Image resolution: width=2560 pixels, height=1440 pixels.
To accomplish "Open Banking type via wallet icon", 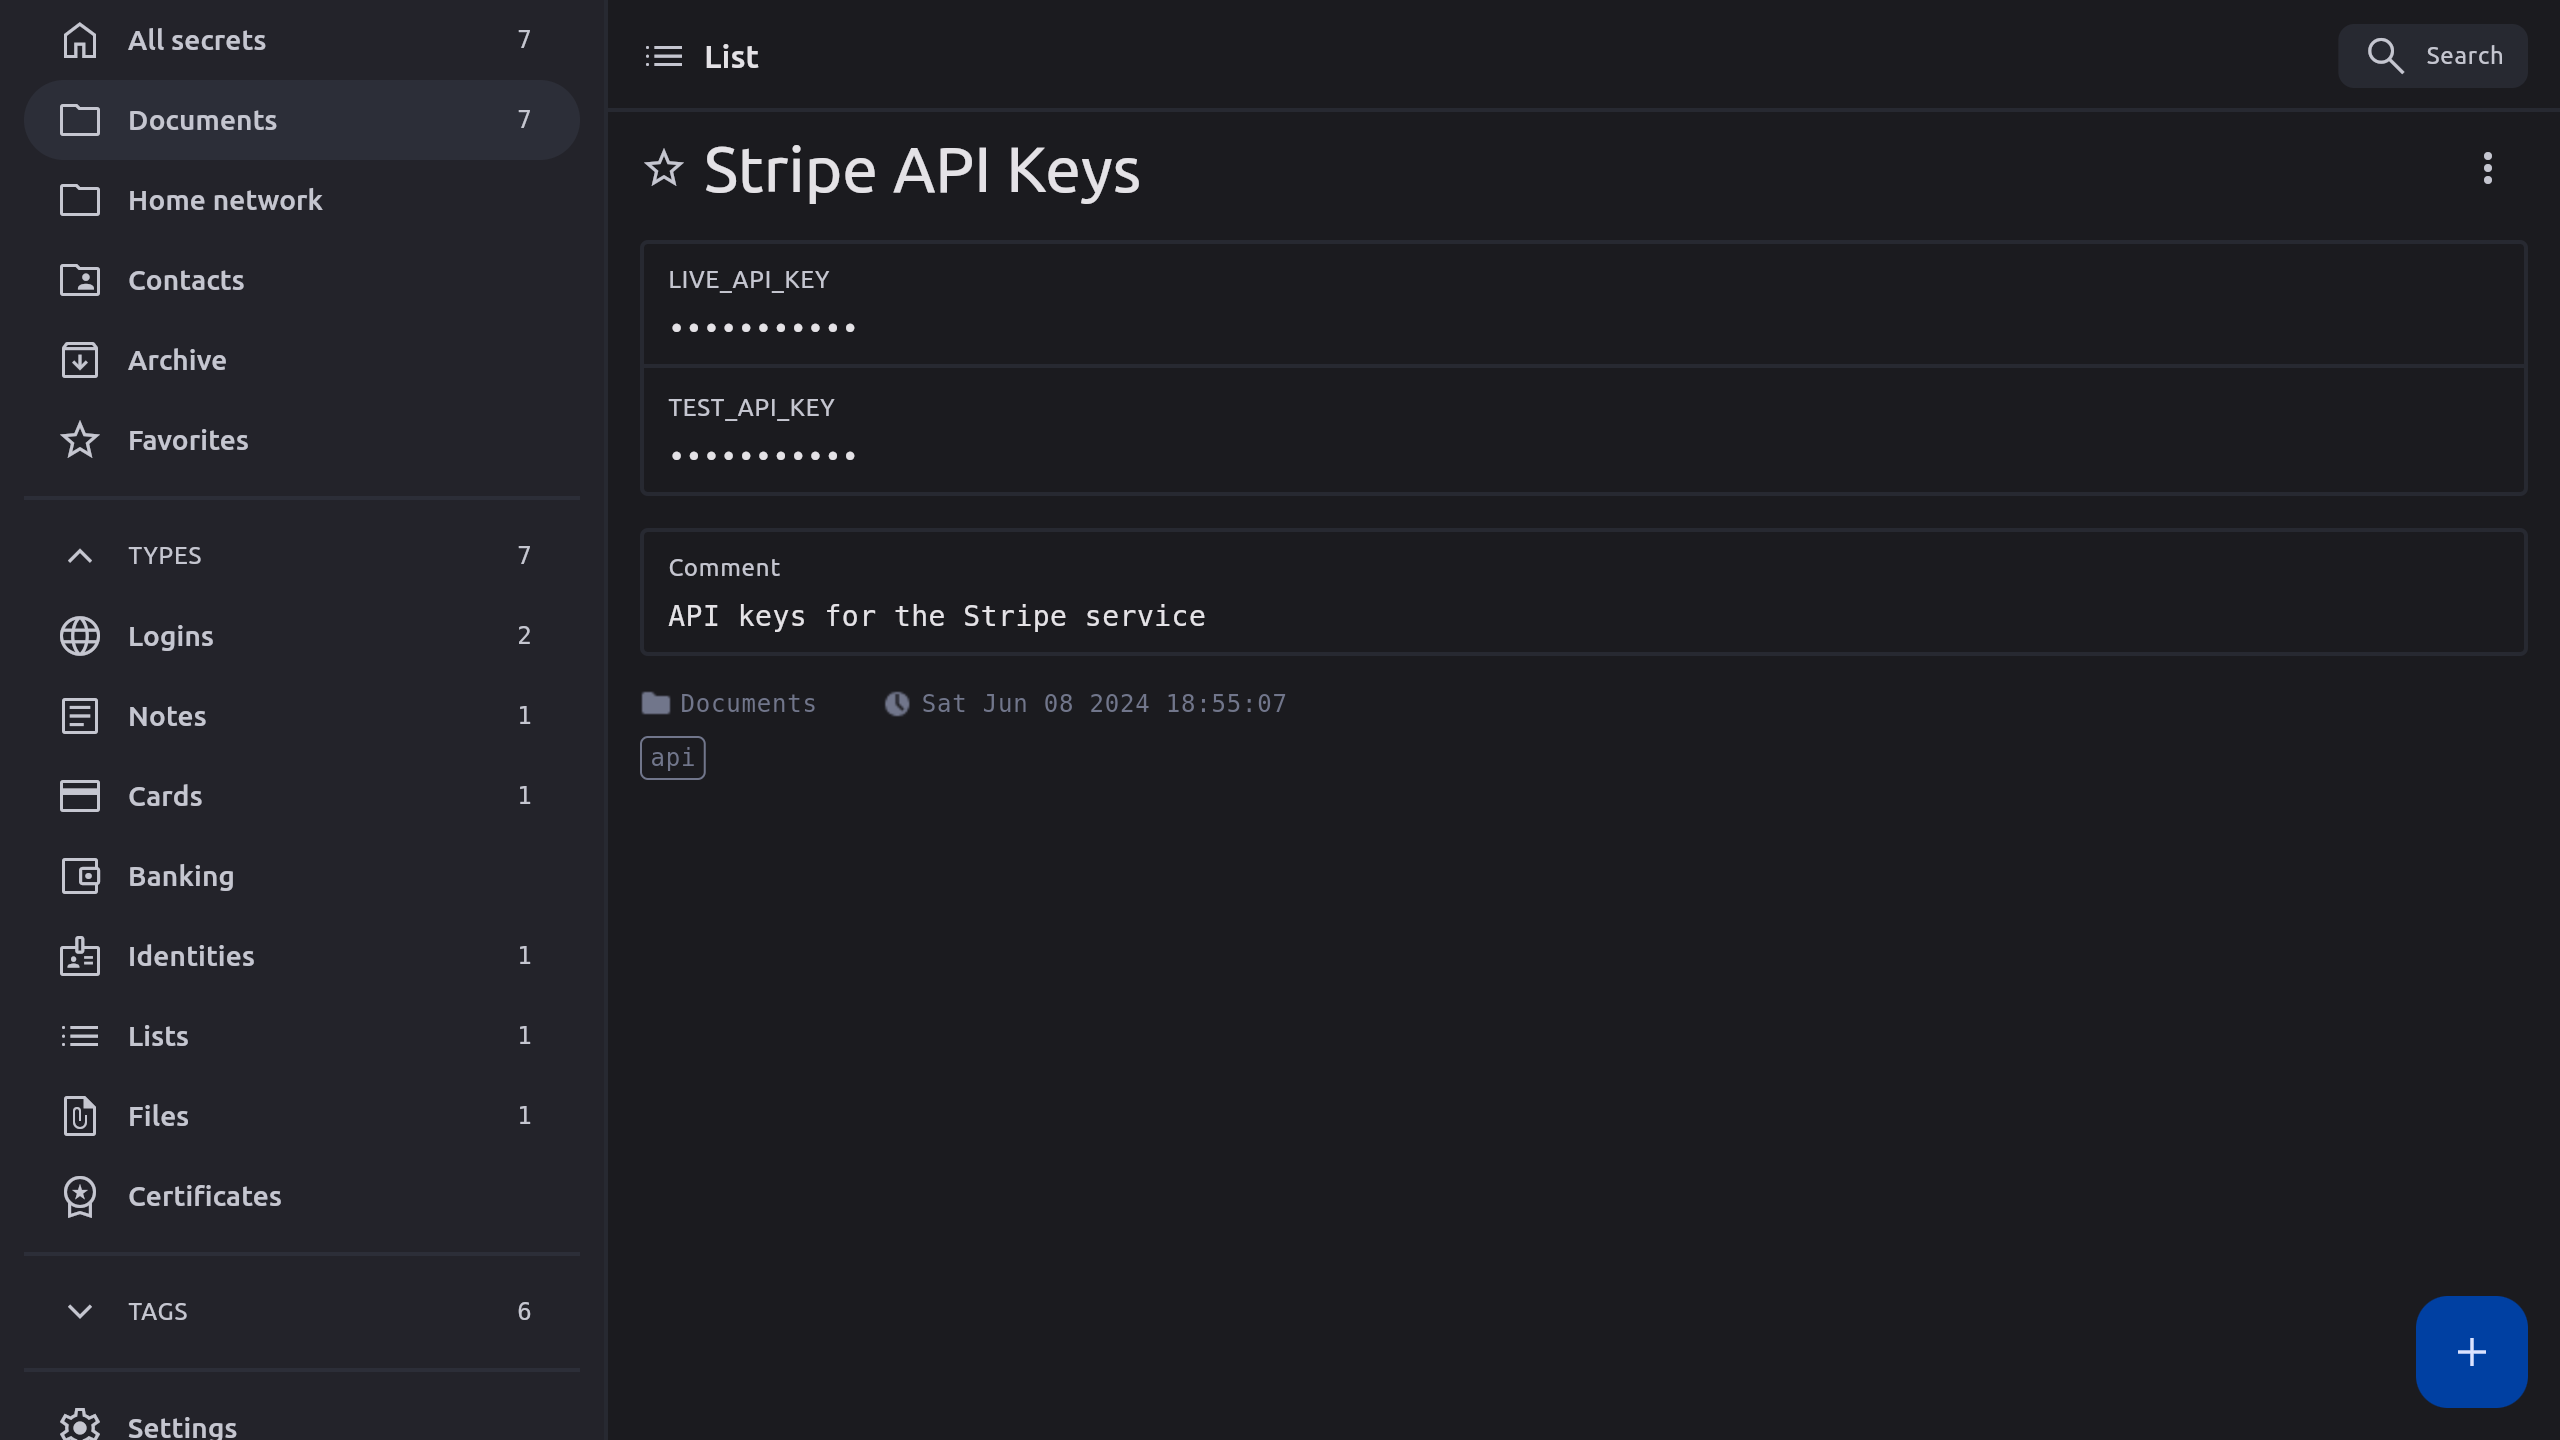I will pyautogui.click(x=80, y=876).
